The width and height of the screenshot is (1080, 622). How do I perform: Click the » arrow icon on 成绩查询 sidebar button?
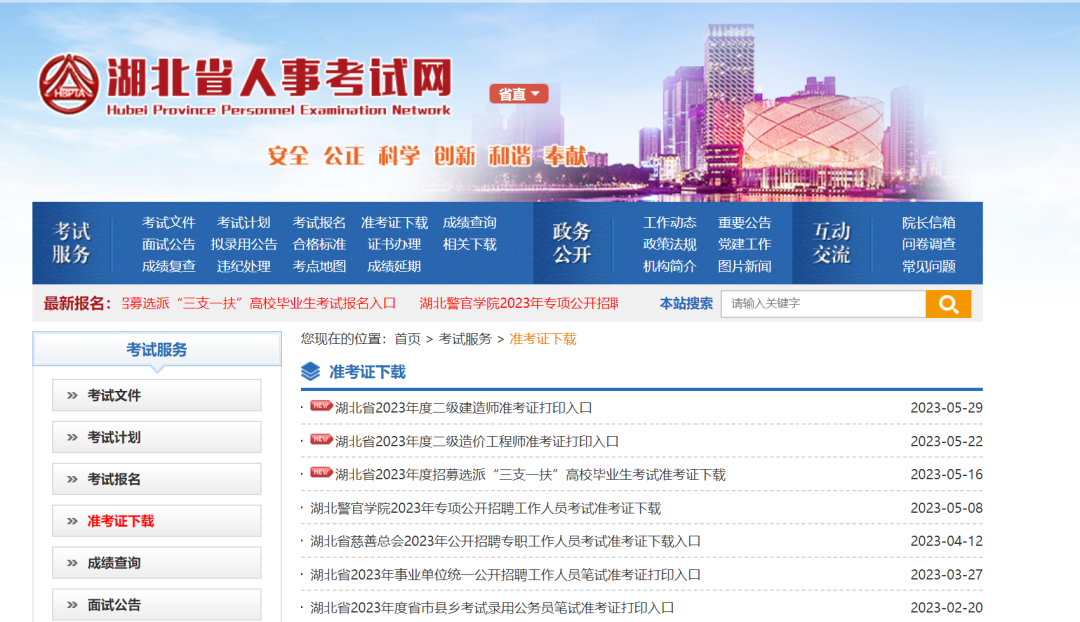coord(72,562)
